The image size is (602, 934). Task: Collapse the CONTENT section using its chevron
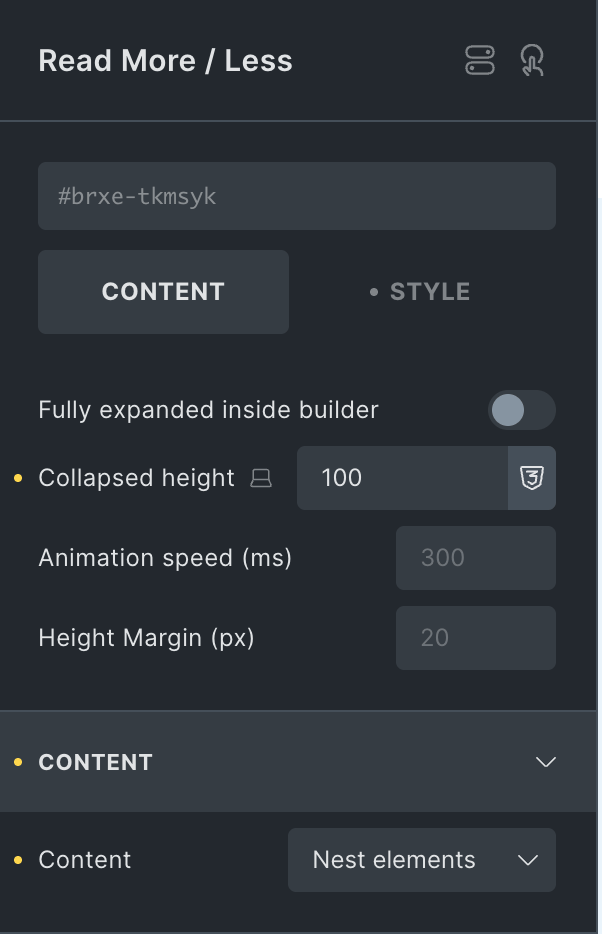[545, 762]
